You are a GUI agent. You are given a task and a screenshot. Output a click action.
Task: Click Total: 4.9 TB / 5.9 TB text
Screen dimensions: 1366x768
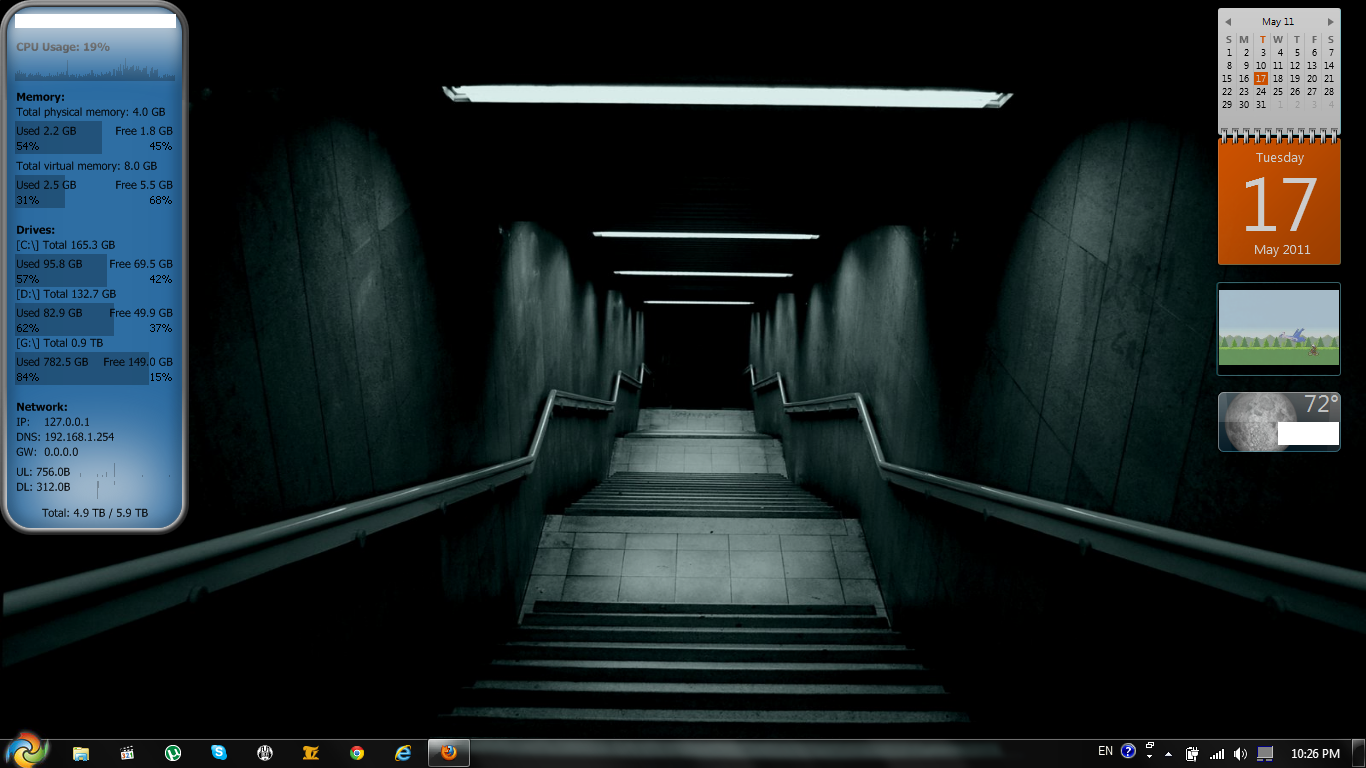[95, 513]
